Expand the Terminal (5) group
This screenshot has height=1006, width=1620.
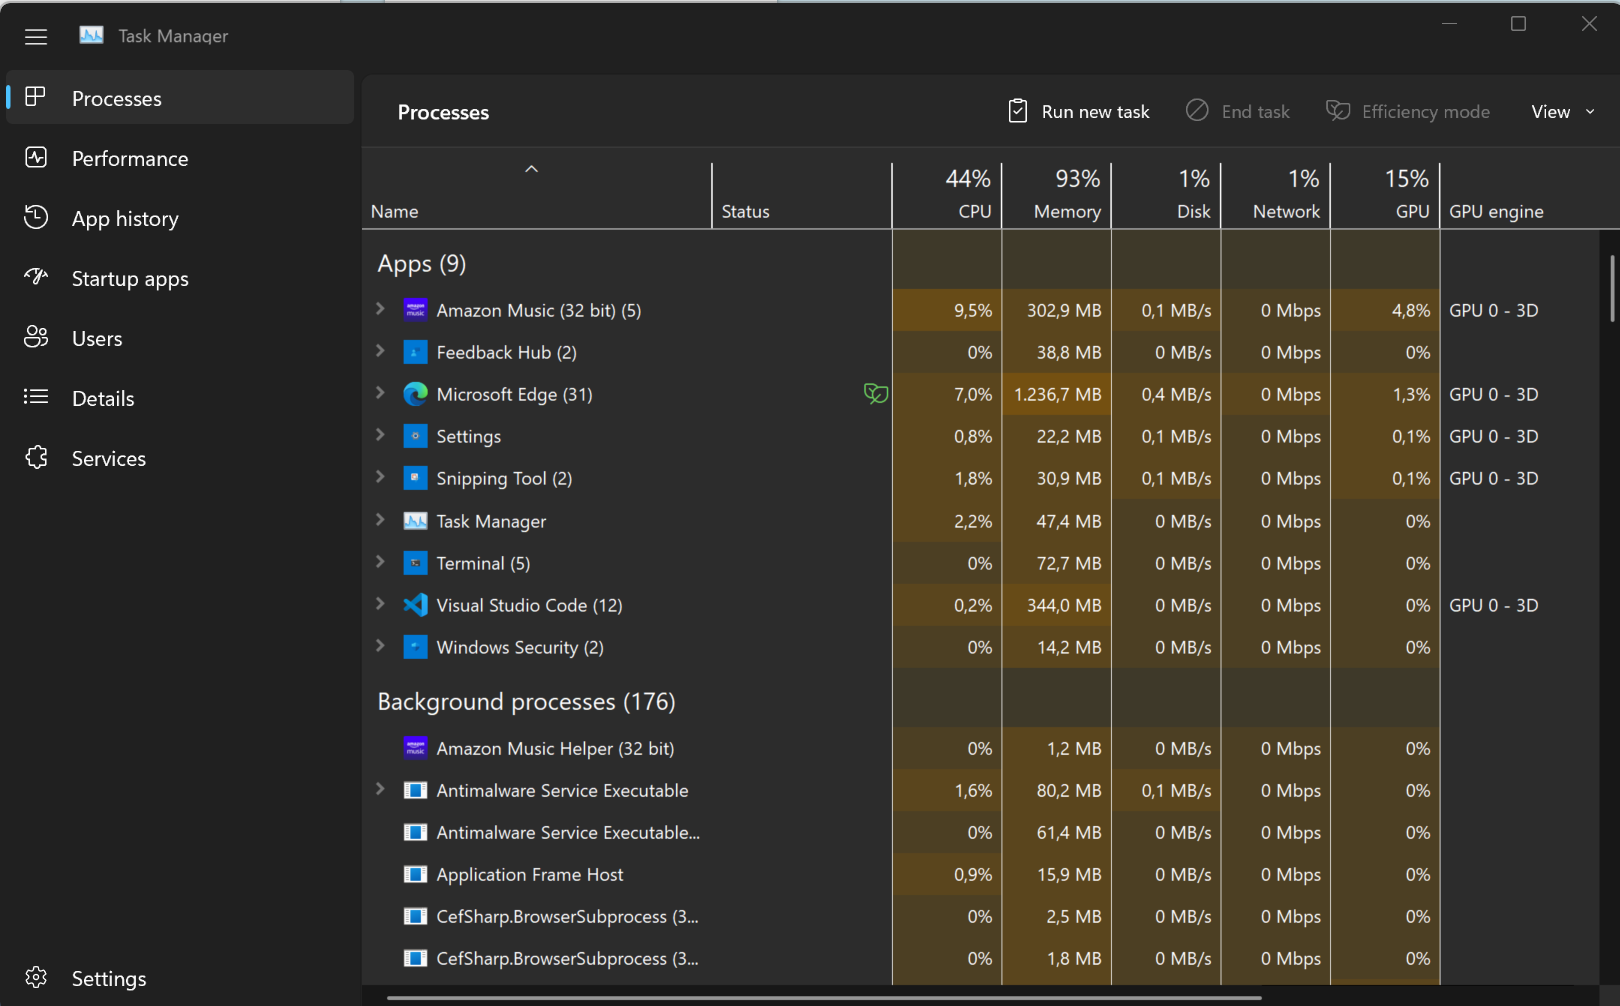coord(380,562)
